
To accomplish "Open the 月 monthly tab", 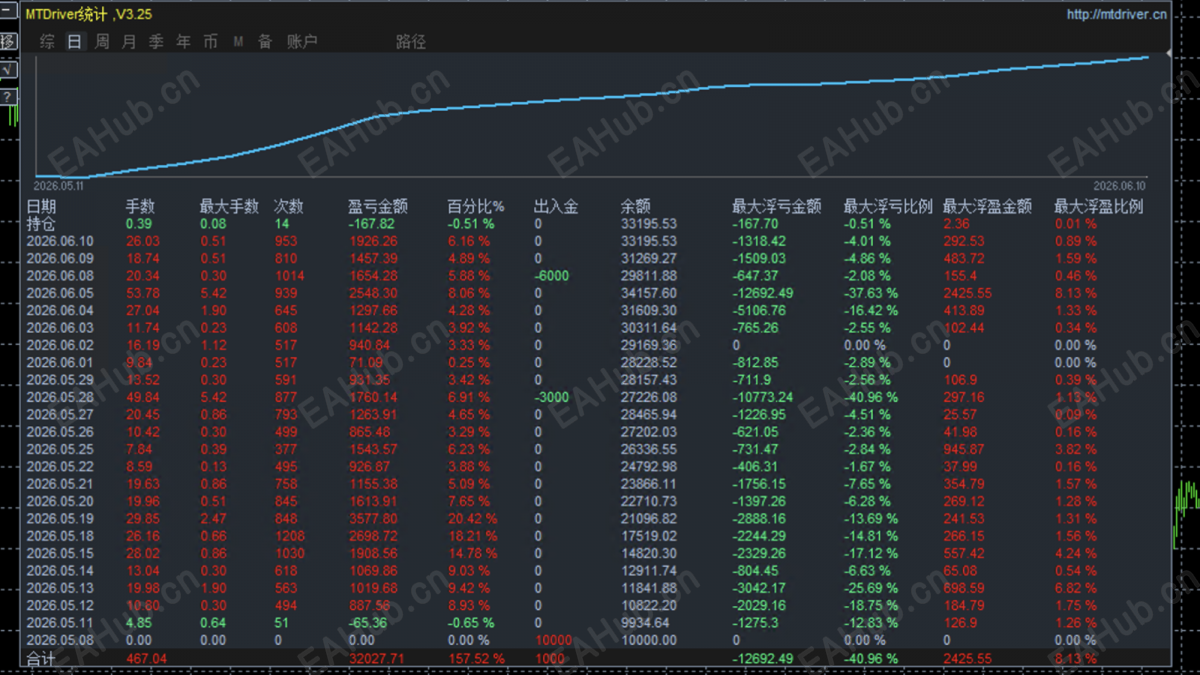I will click(x=129, y=41).
